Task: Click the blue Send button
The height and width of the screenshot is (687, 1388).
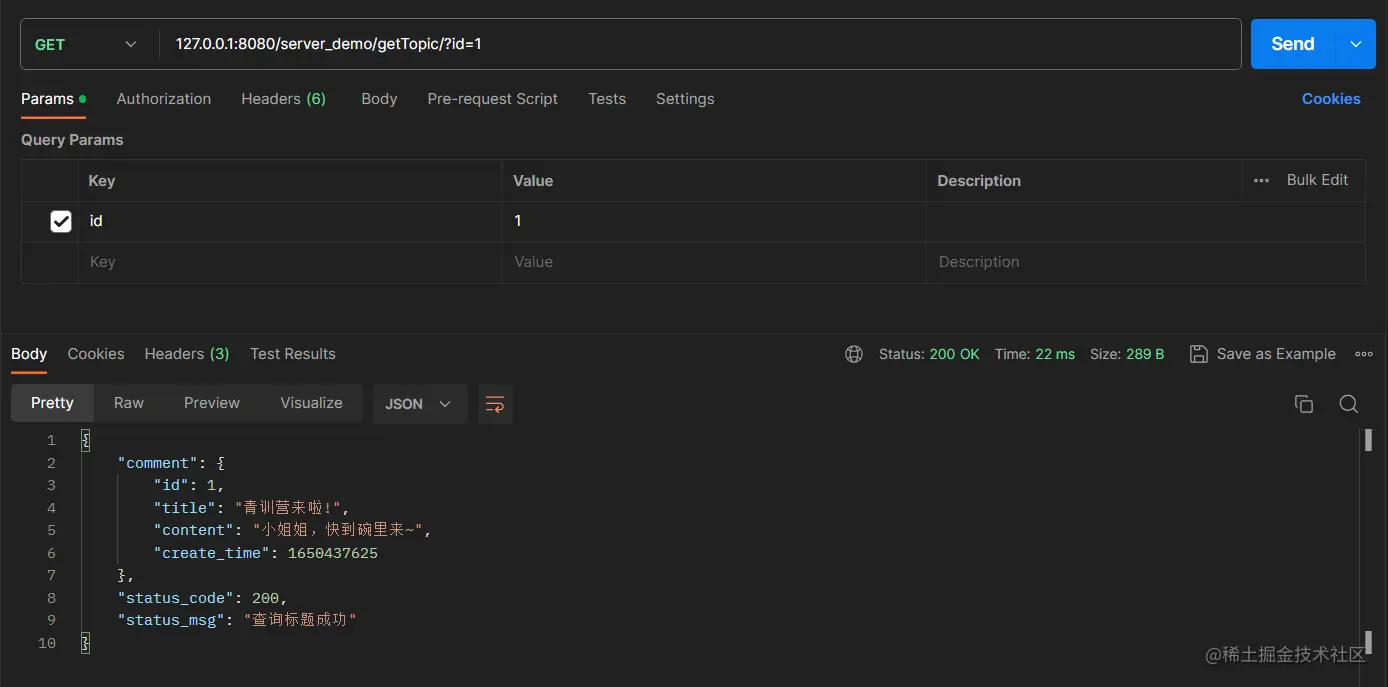Action: [1293, 44]
